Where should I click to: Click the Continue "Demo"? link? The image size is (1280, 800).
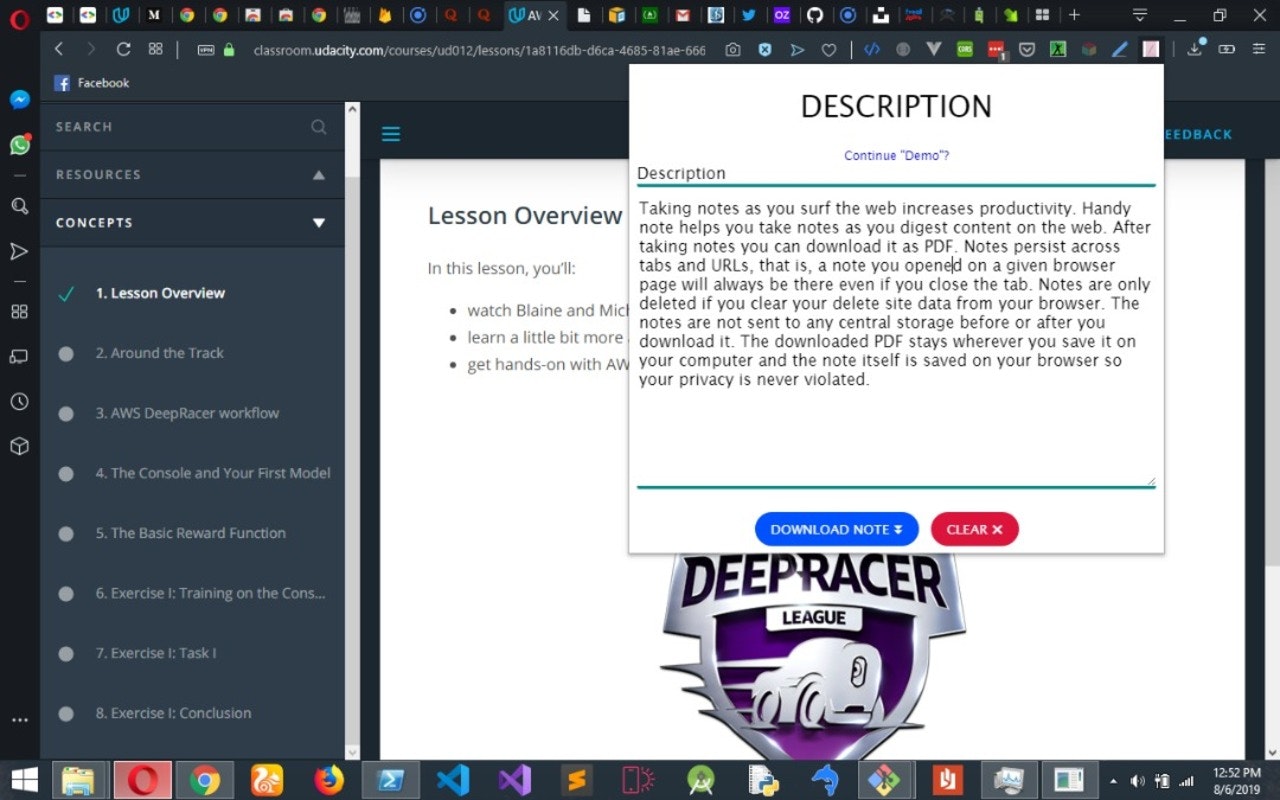pos(896,155)
